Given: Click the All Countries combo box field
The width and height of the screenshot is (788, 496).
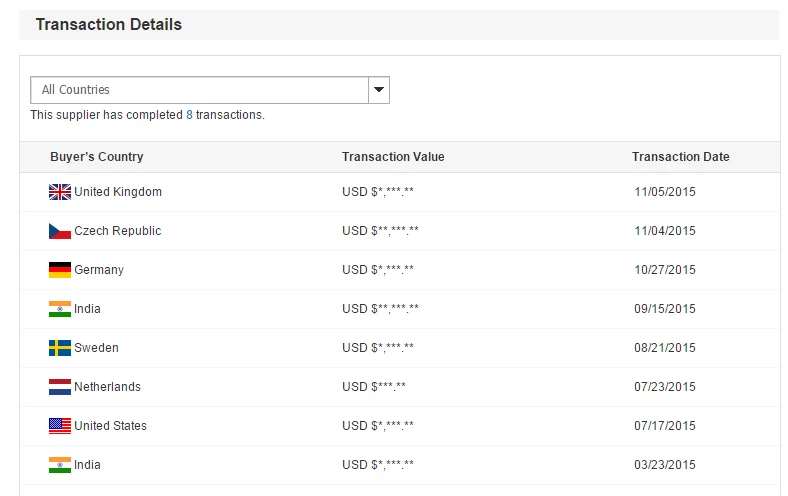Looking at the screenshot, I should pos(210,90).
